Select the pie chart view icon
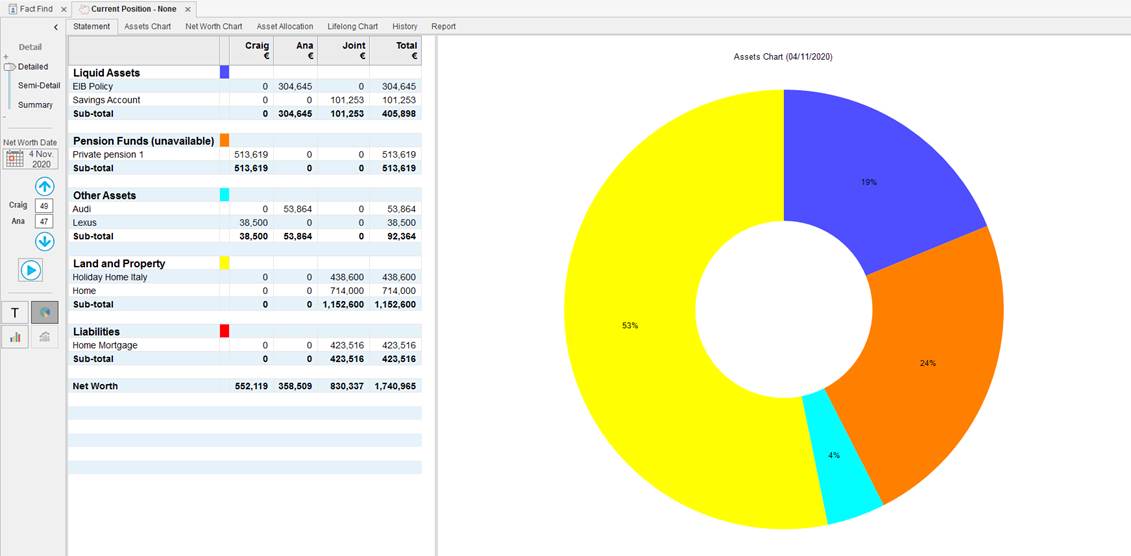 45,312
